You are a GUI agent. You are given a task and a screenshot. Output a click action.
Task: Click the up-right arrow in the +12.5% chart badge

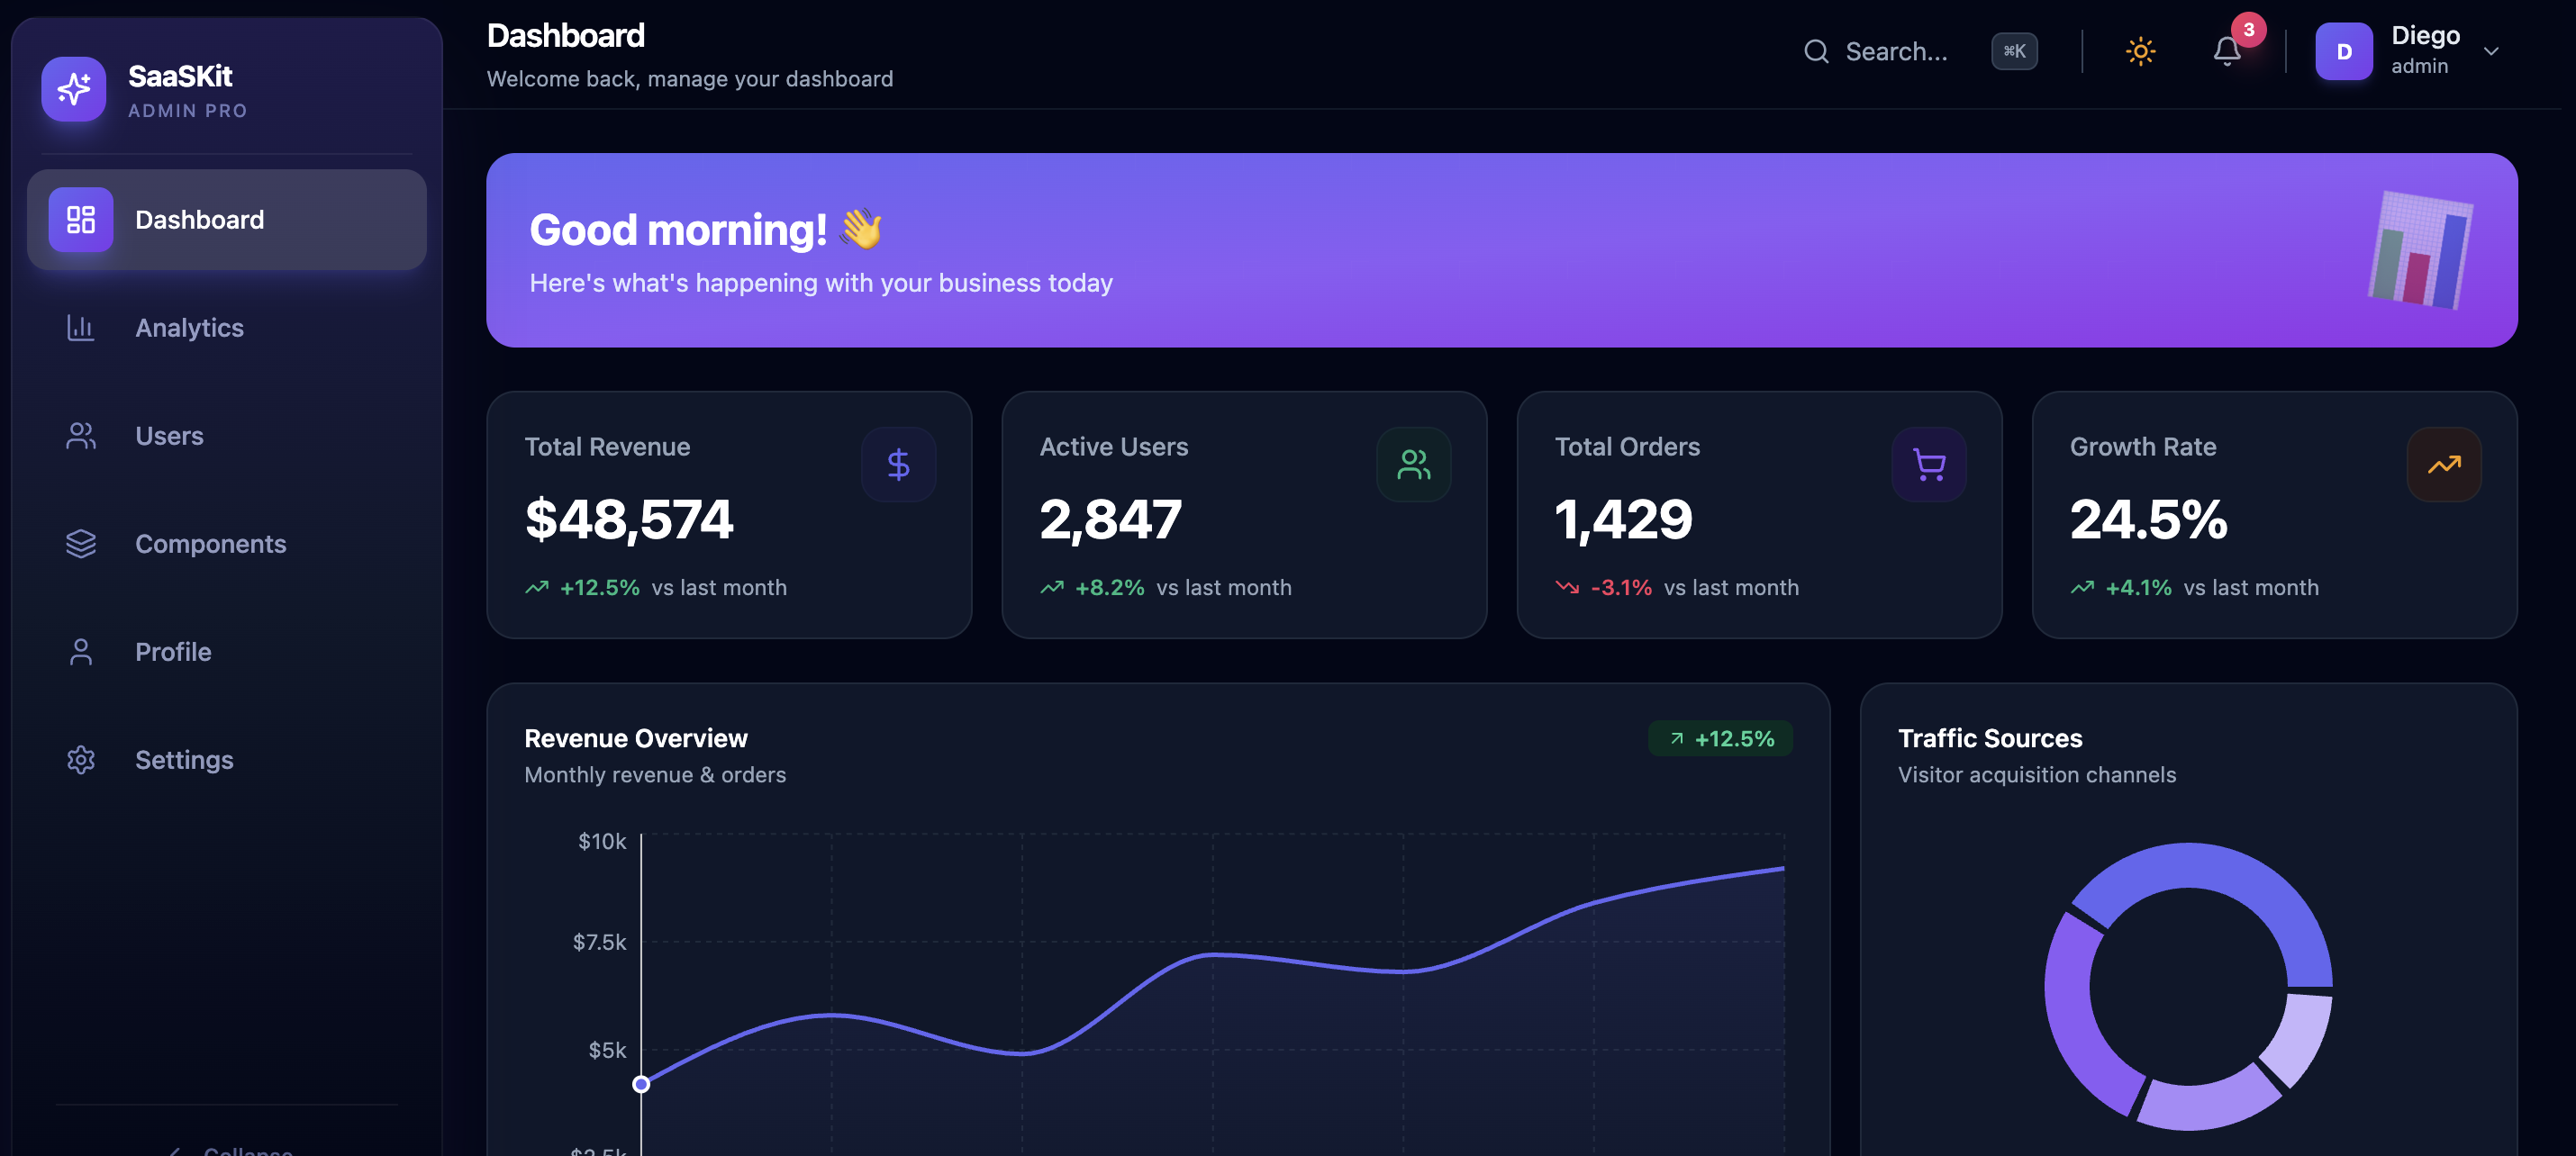point(1677,739)
